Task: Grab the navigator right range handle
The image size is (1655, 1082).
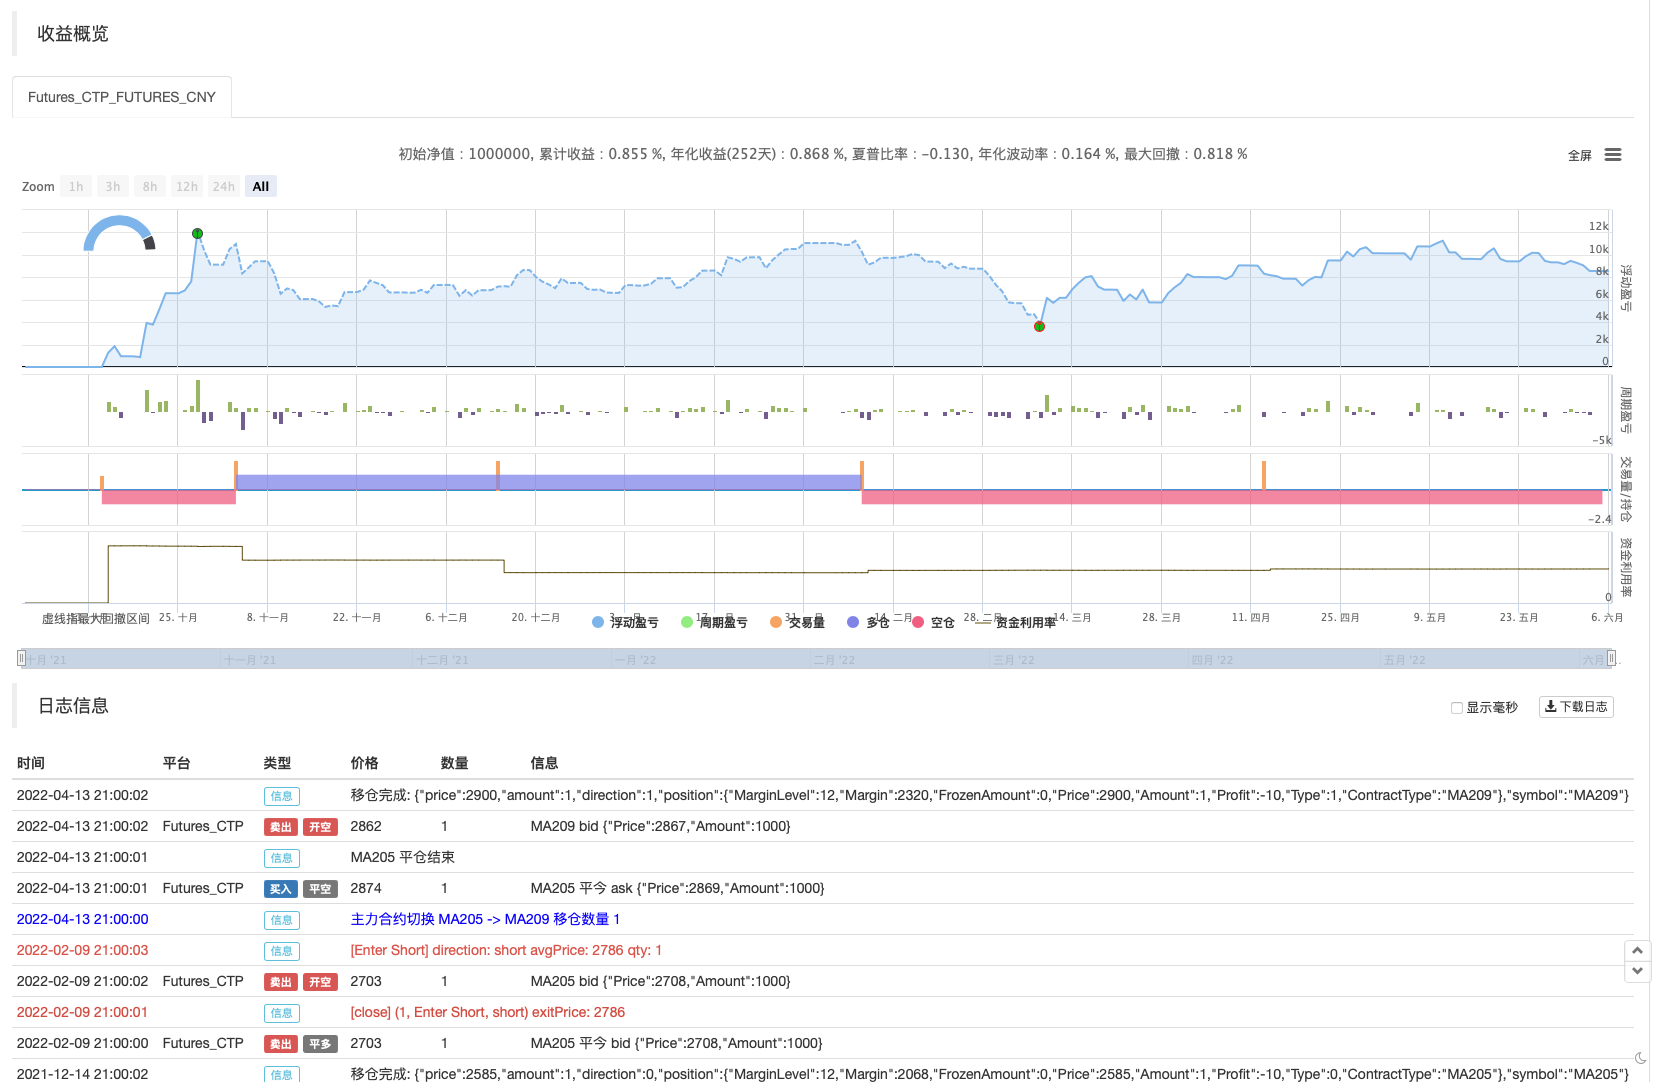Action: point(1611,658)
